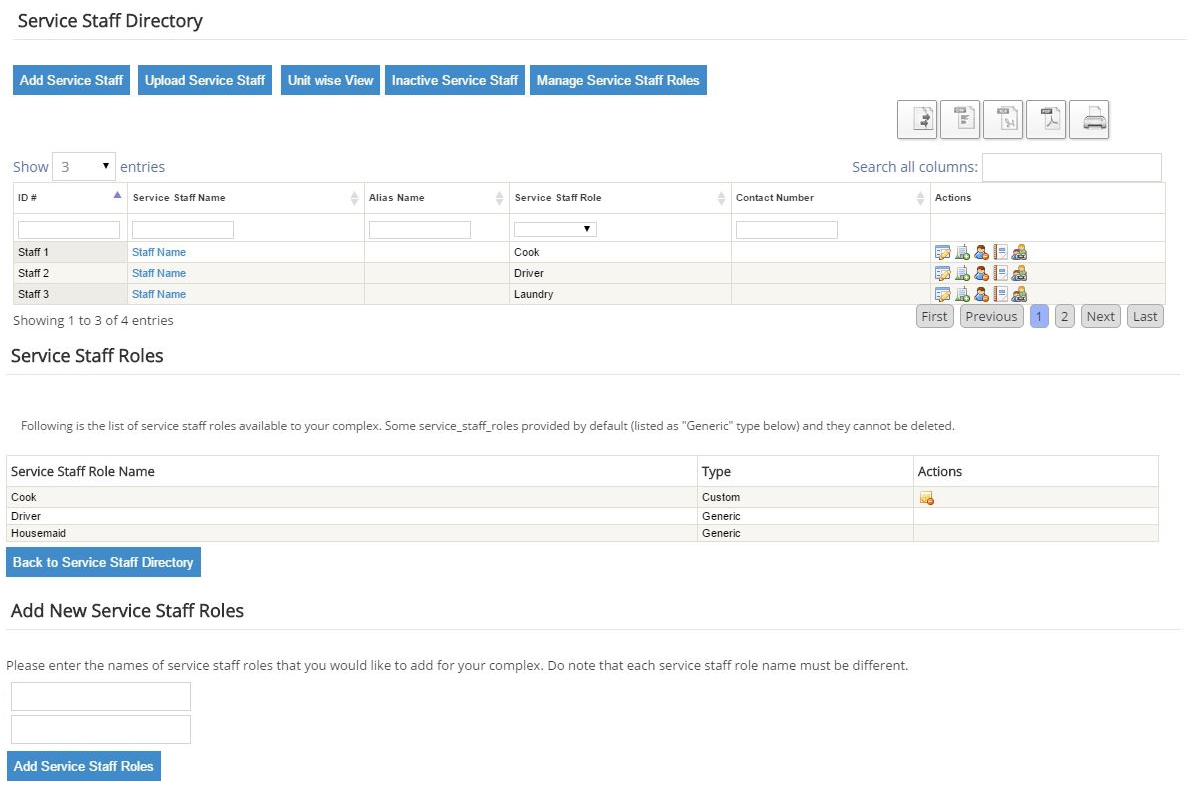Delete the Cook custom role icon

[927, 498]
